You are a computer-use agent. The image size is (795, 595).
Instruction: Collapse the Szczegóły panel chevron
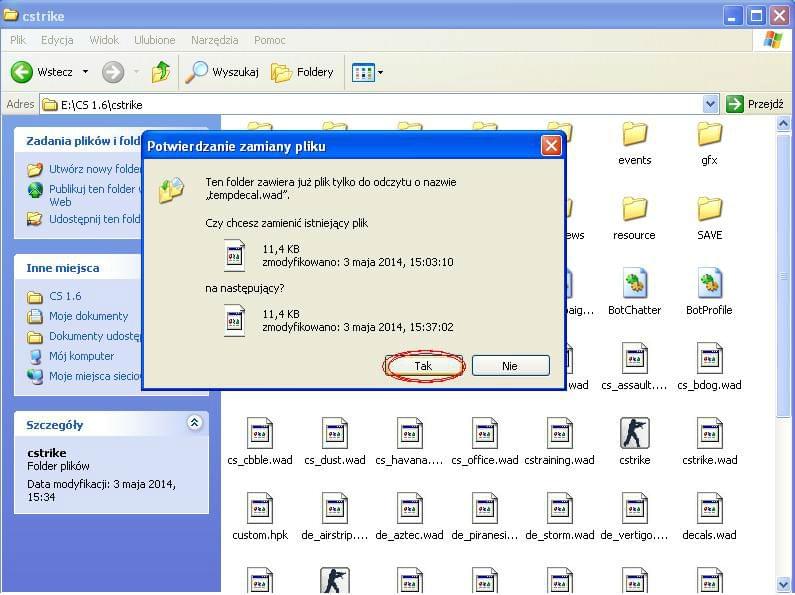194,422
